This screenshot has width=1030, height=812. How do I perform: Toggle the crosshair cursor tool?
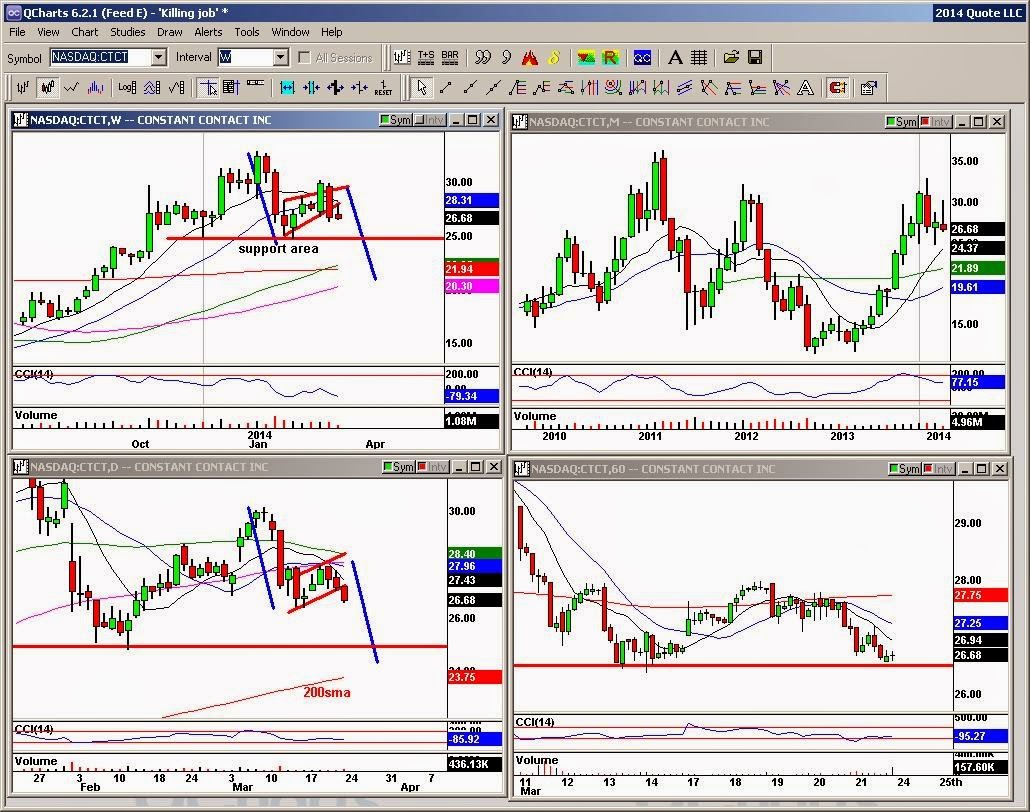point(208,87)
